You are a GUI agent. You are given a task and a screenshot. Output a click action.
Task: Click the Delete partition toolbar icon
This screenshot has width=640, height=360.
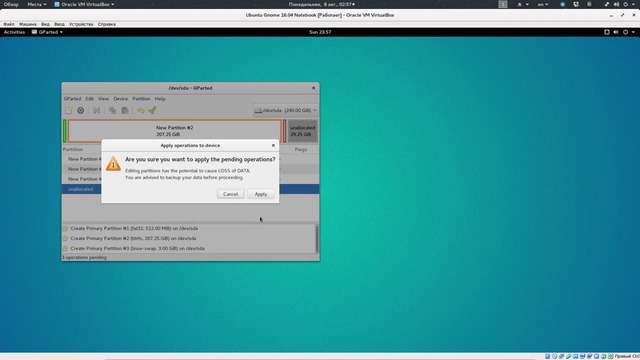[x=81, y=110]
